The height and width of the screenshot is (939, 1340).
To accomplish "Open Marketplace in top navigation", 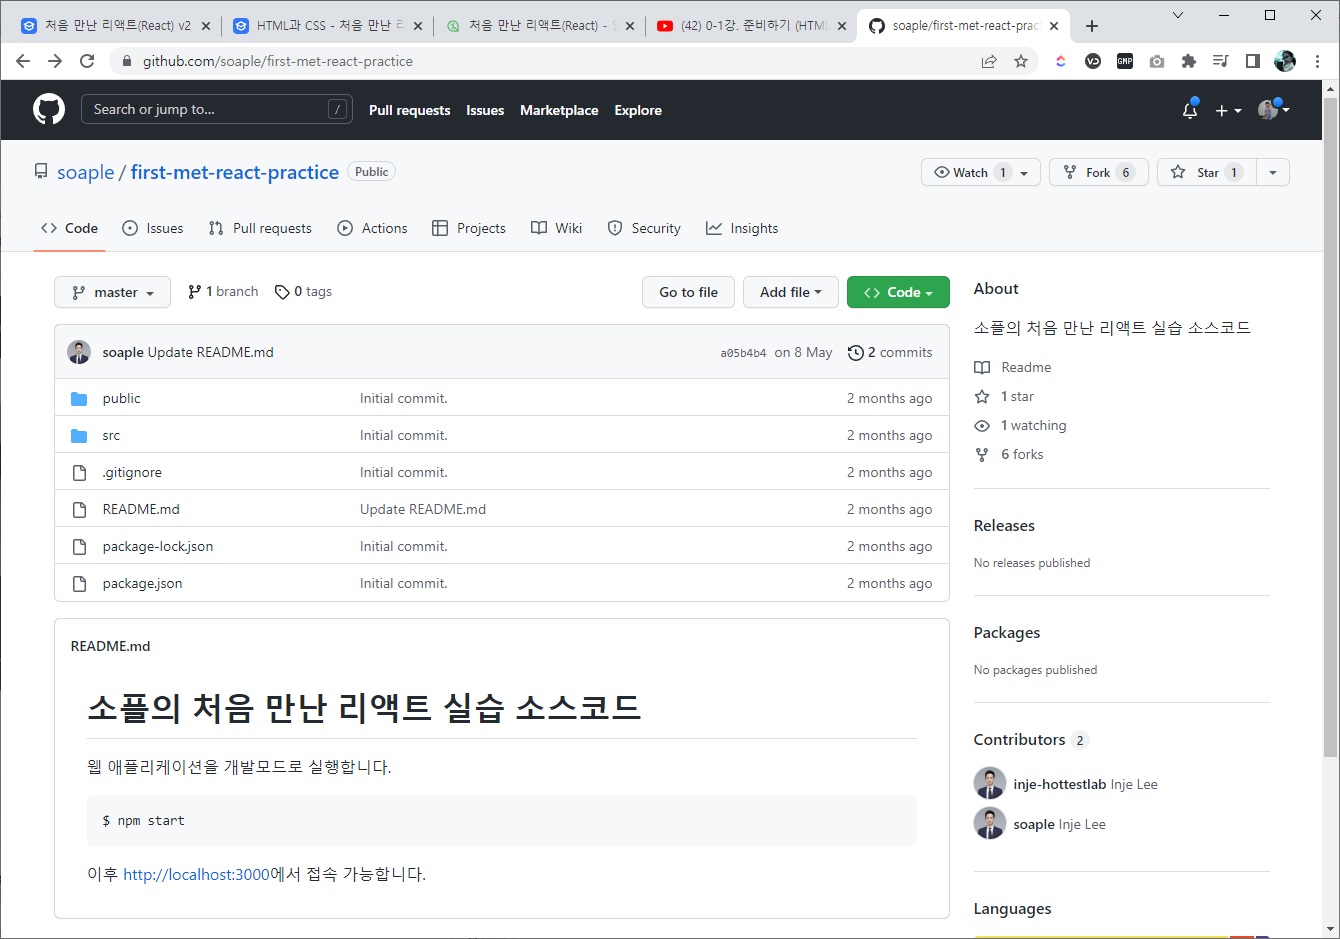I will click(x=559, y=110).
